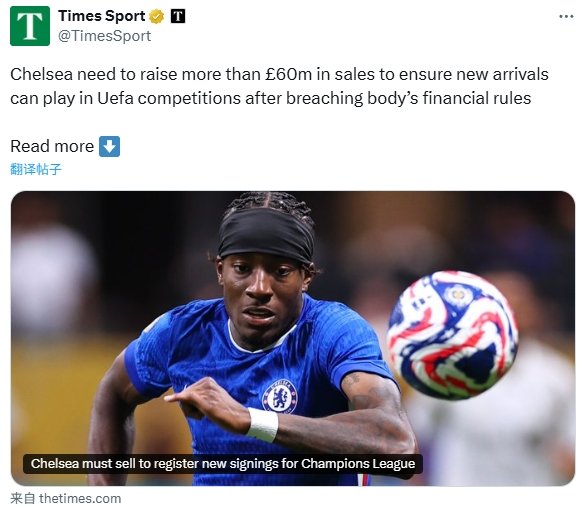This screenshot has width=588, height=517.
Task: Open the Times Sport profile avatar
Action: (30, 26)
